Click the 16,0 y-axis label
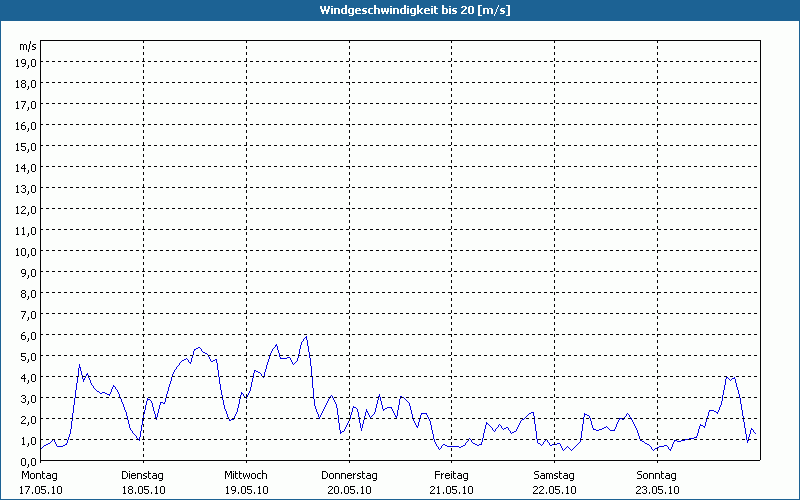 click(26, 126)
